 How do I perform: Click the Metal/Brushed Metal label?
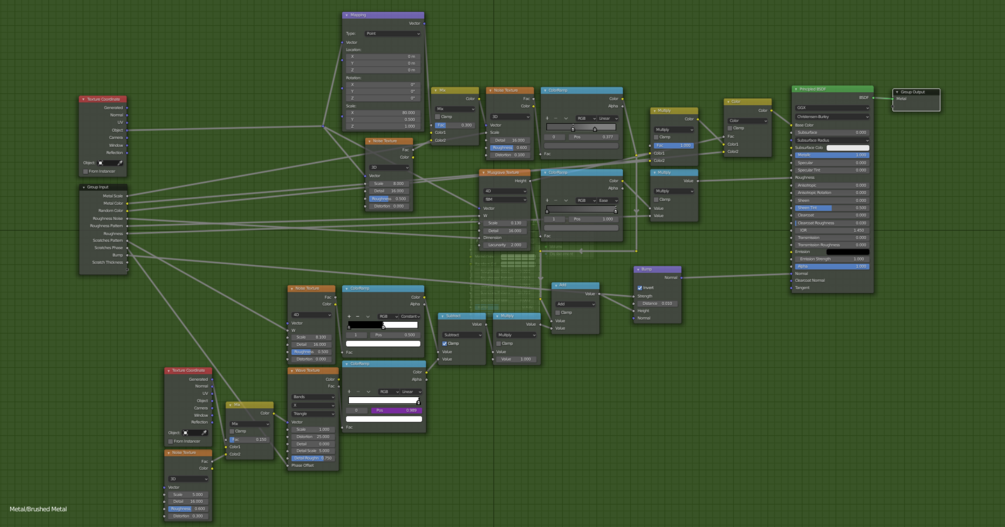(x=38, y=509)
